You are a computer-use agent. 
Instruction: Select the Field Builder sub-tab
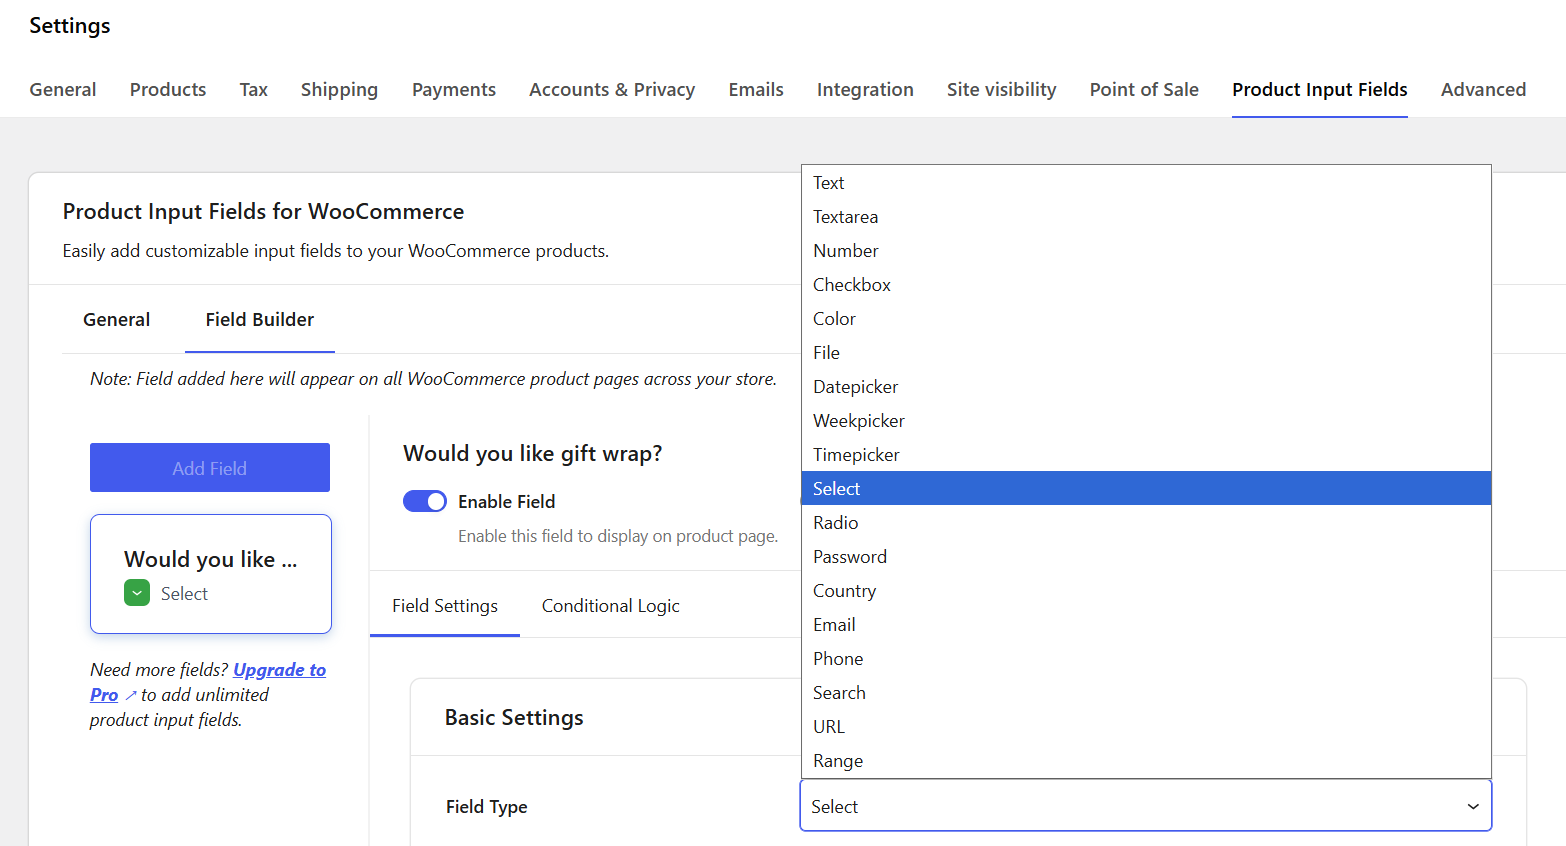click(x=260, y=320)
